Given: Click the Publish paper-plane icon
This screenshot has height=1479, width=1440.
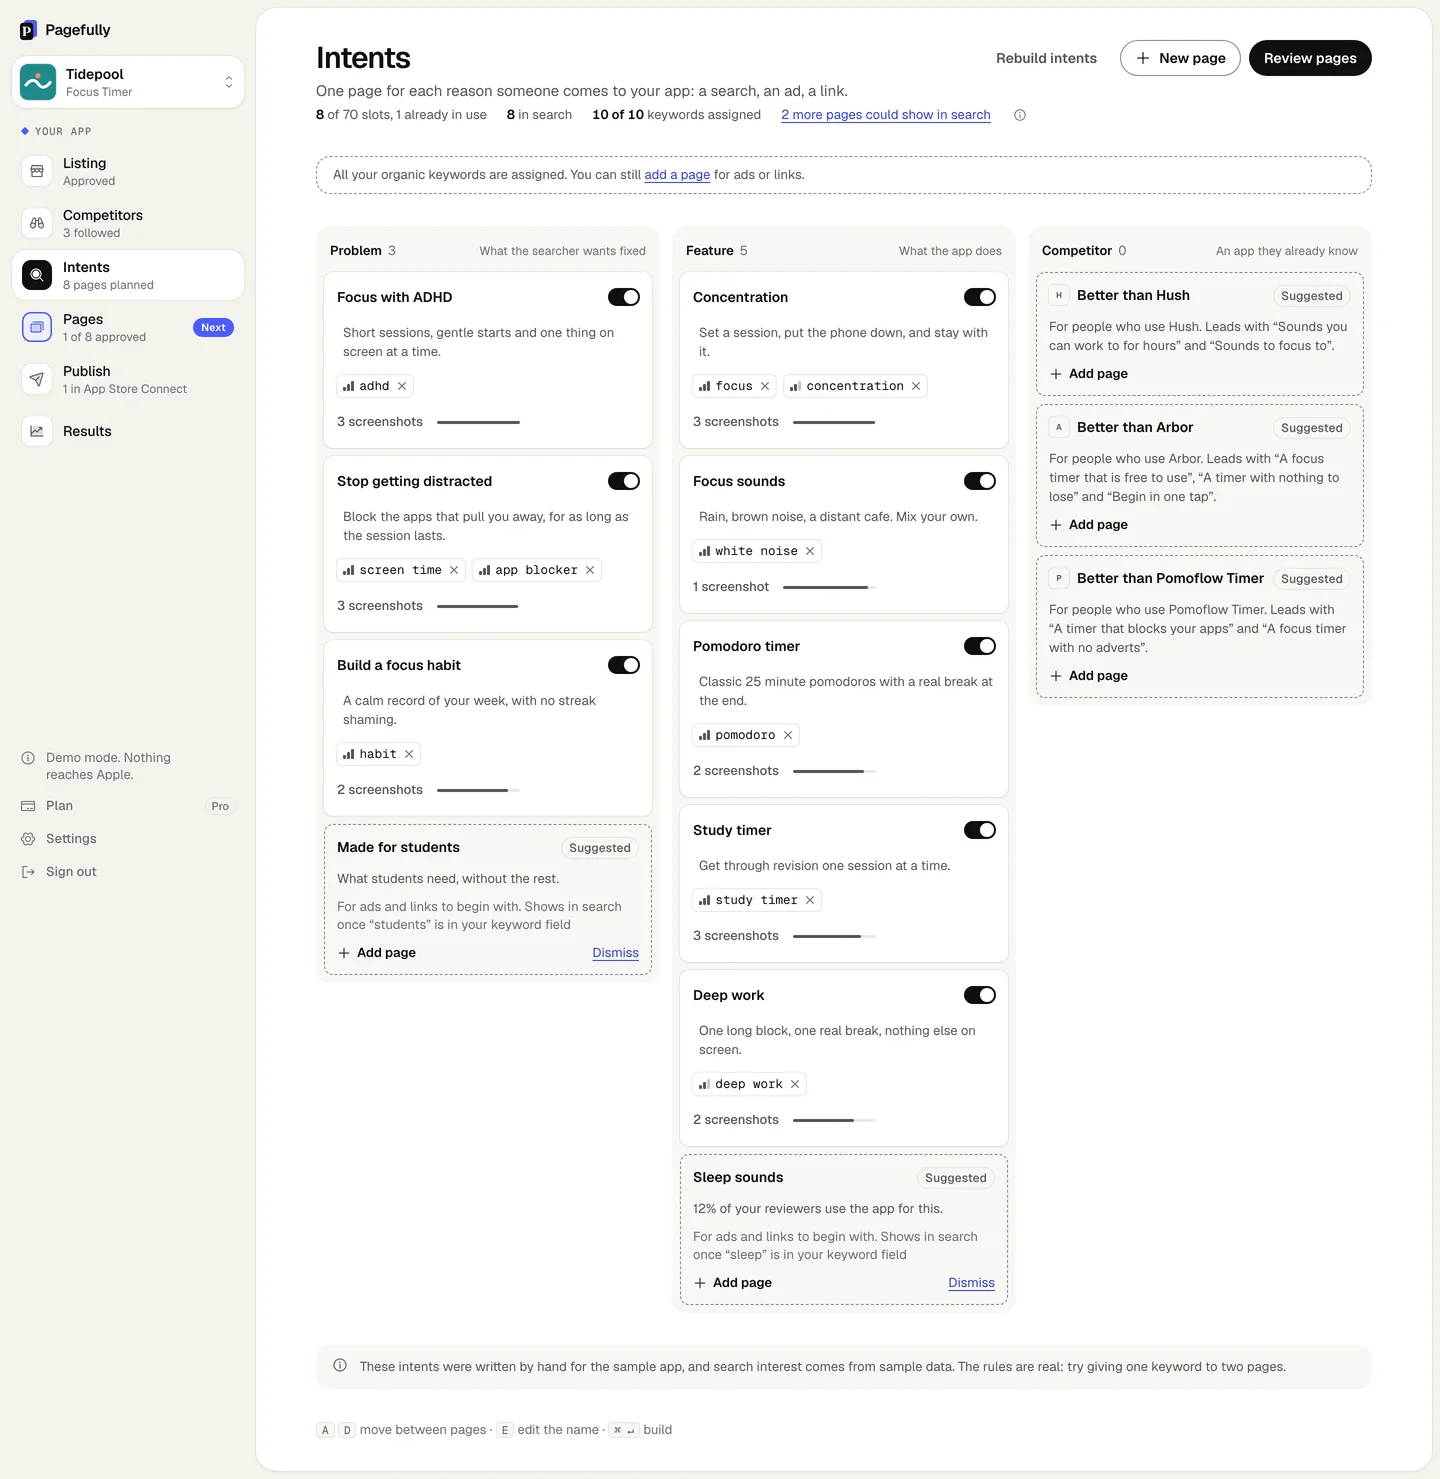Looking at the screenshot, I should (37, 379).
